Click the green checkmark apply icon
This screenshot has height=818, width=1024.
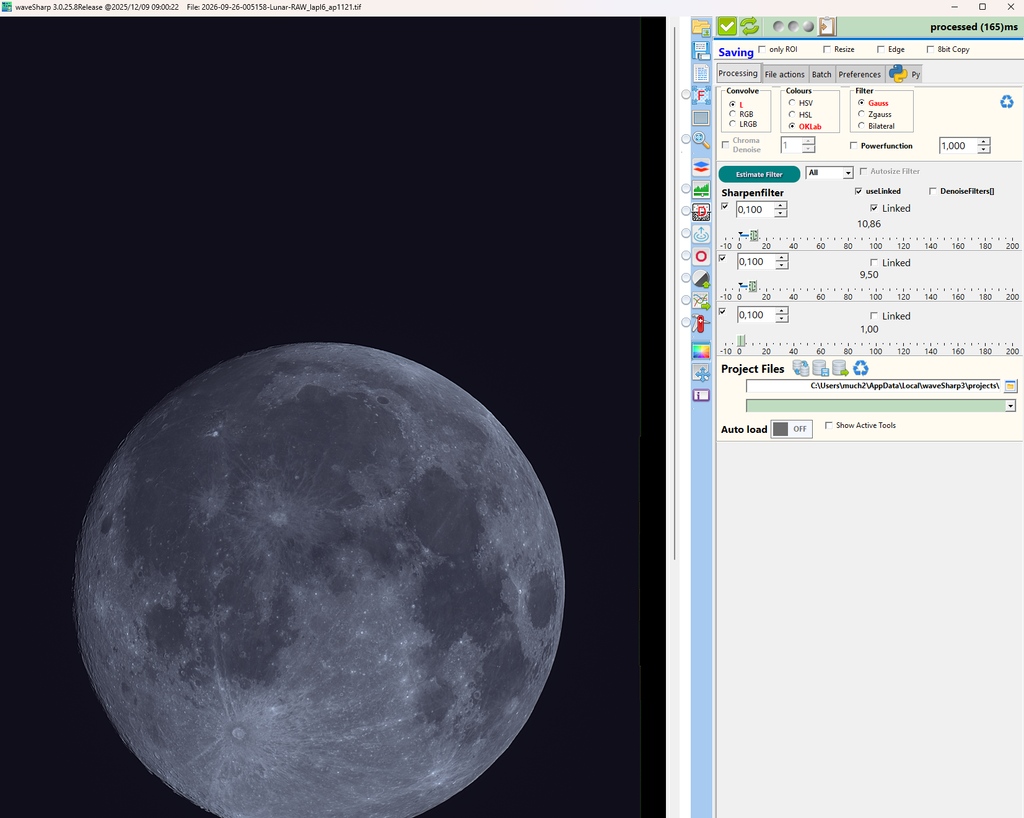(727, 26)
